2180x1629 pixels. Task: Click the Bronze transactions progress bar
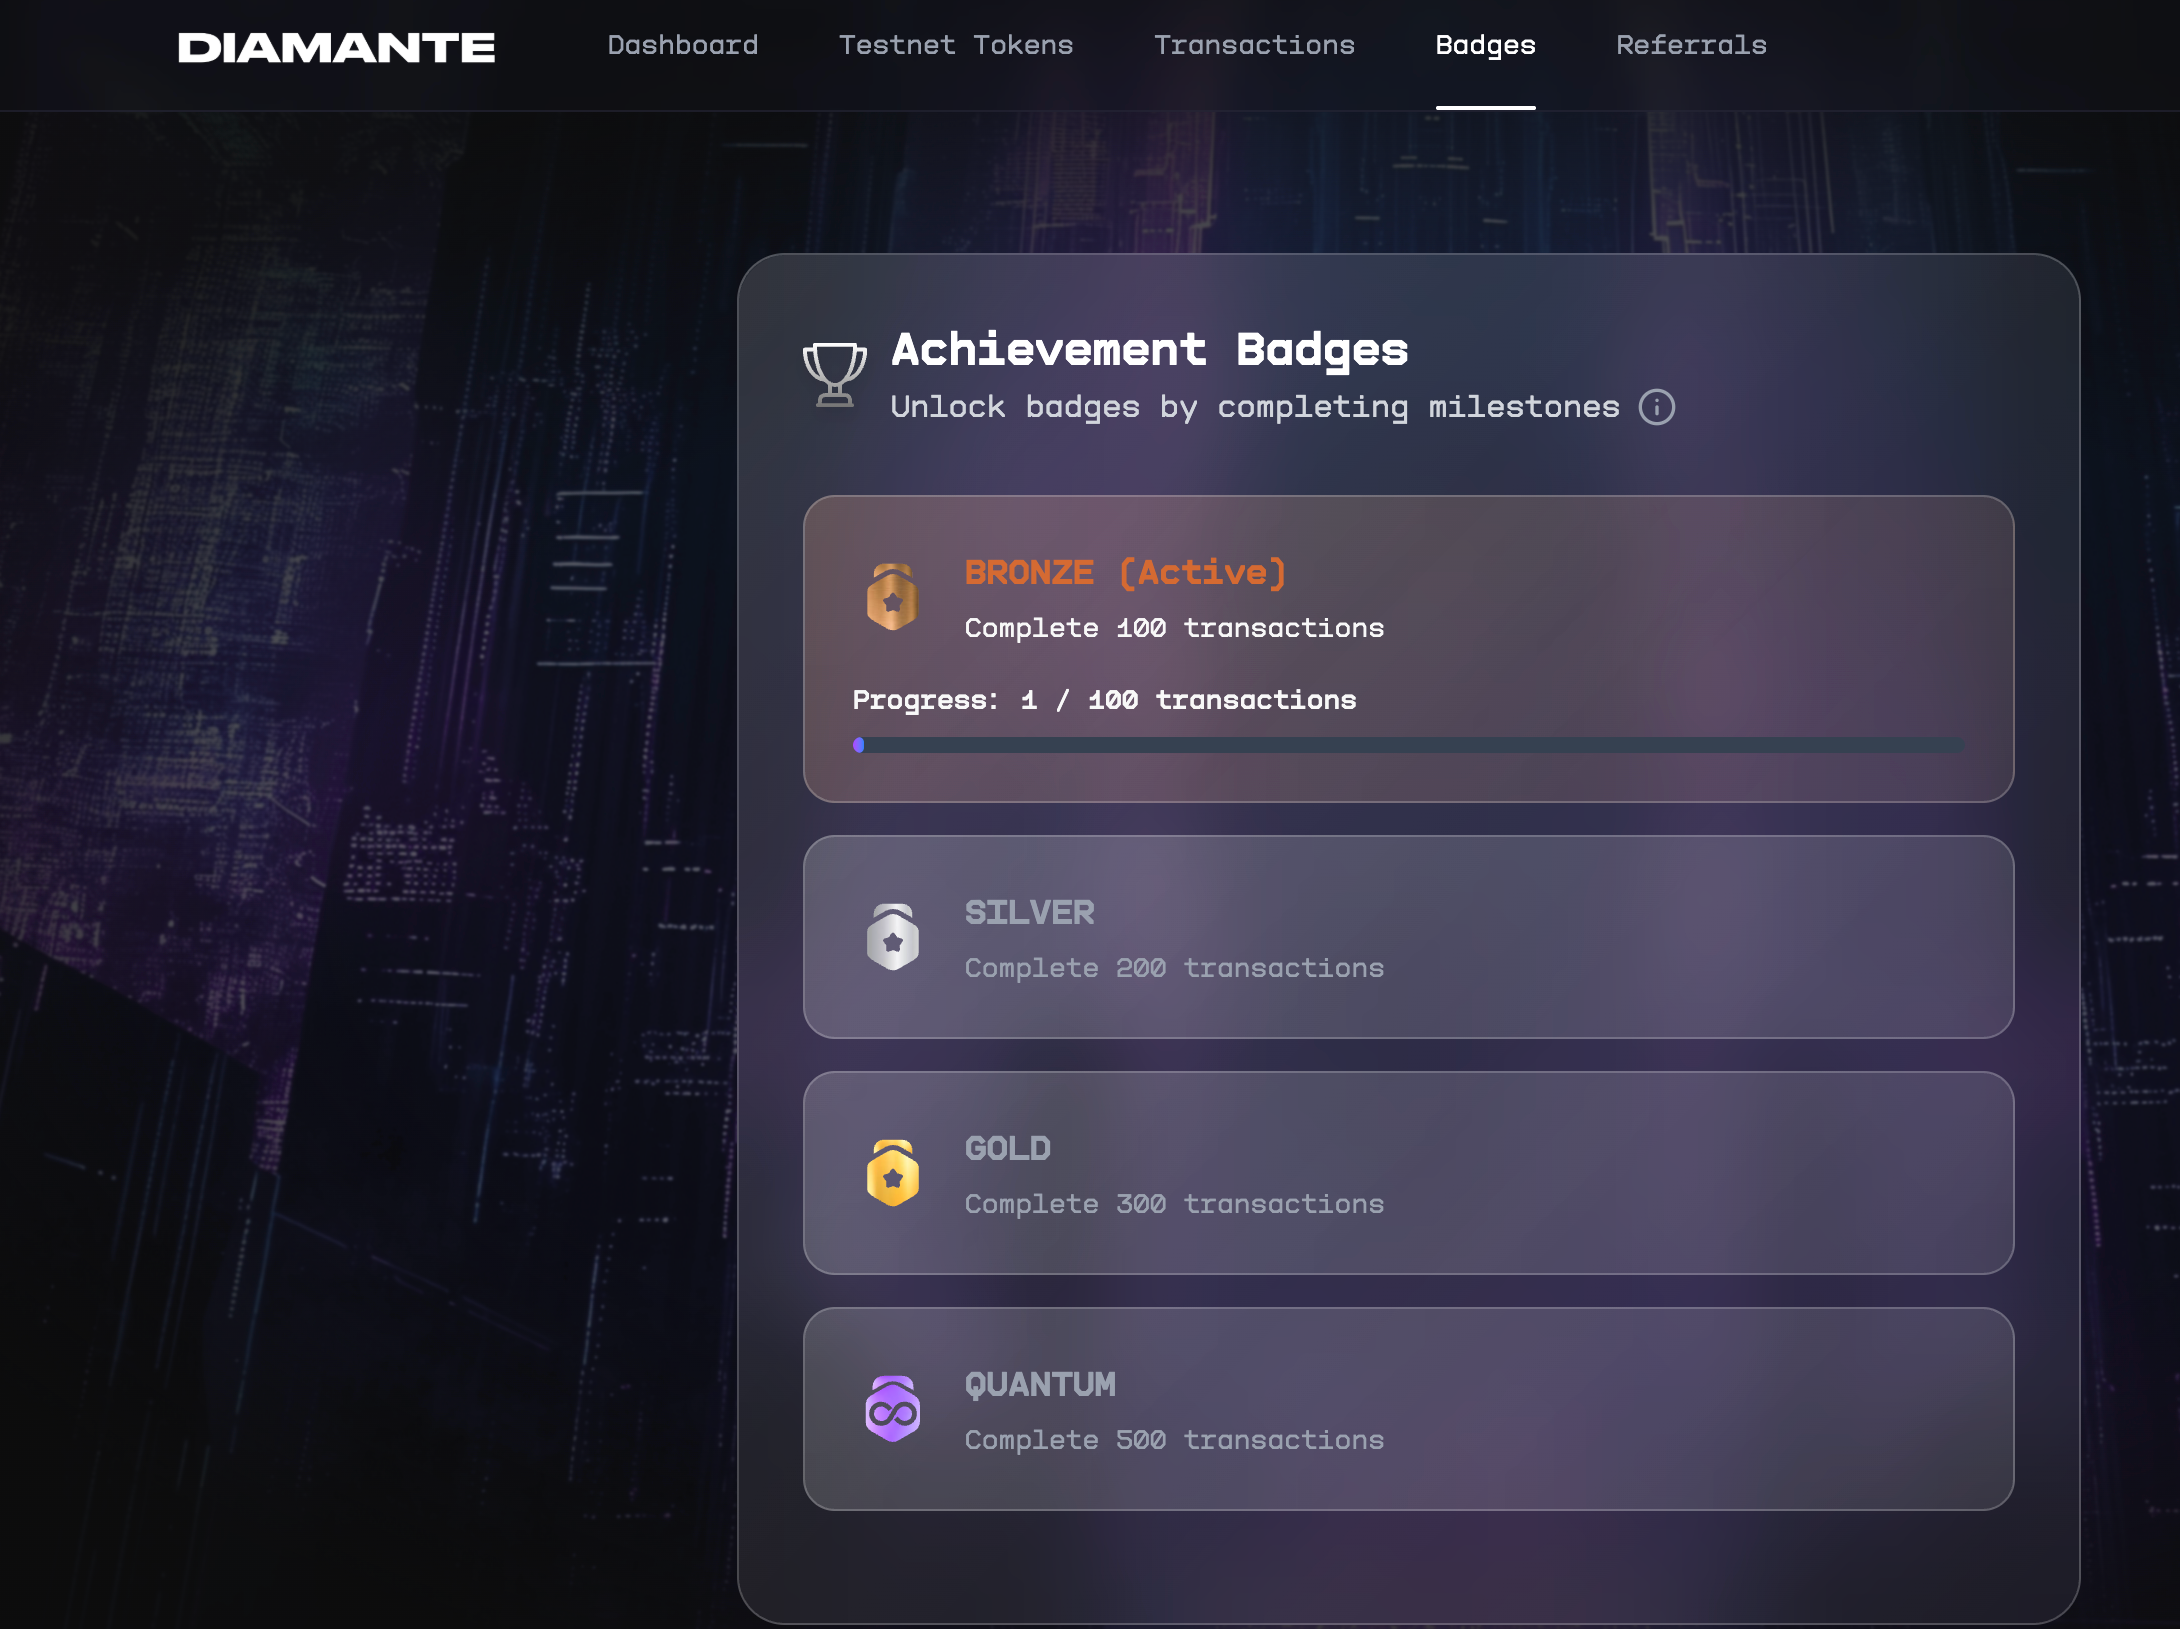1408,745
